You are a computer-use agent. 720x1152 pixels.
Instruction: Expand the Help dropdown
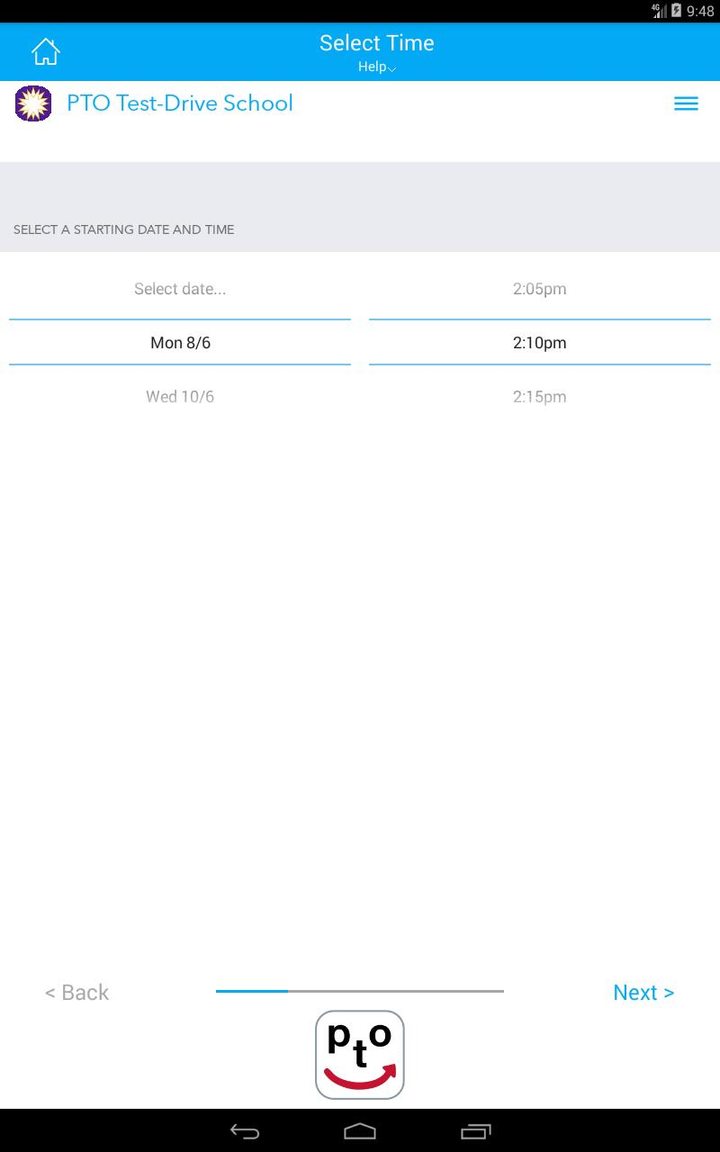[x=377, y=67]
